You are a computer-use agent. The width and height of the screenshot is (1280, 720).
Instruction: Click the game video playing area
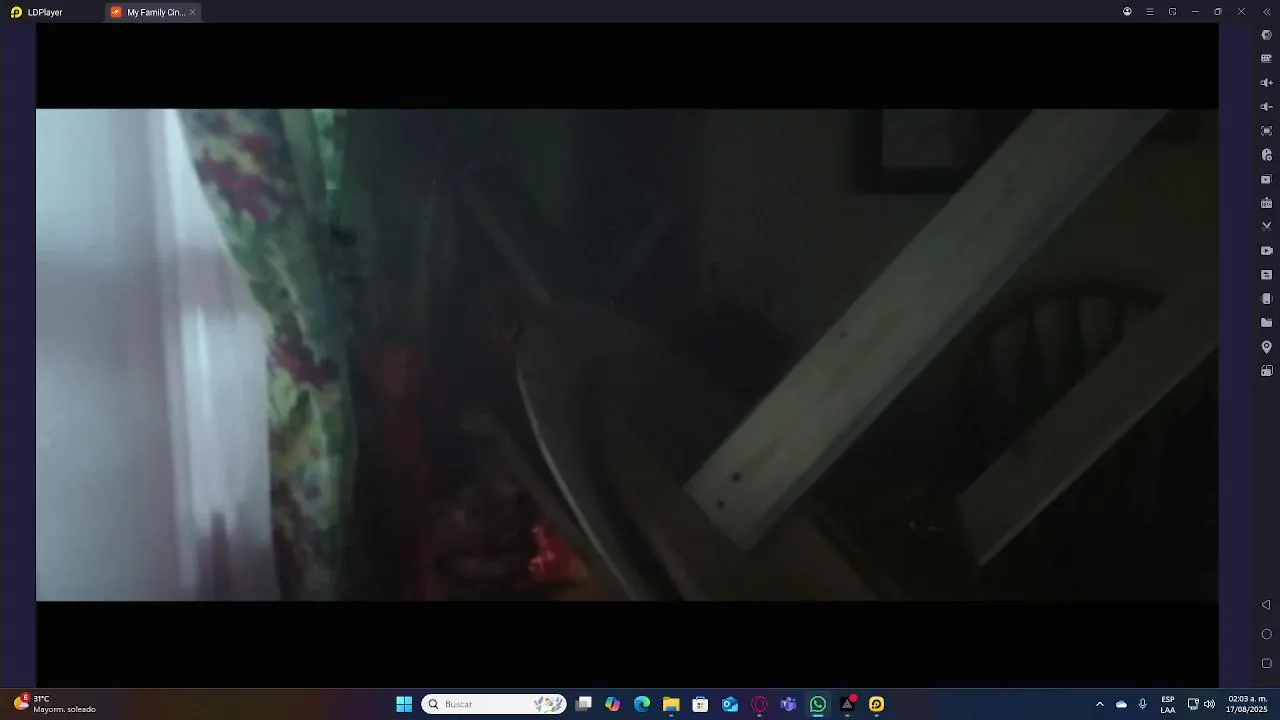[x=627, y=355]
